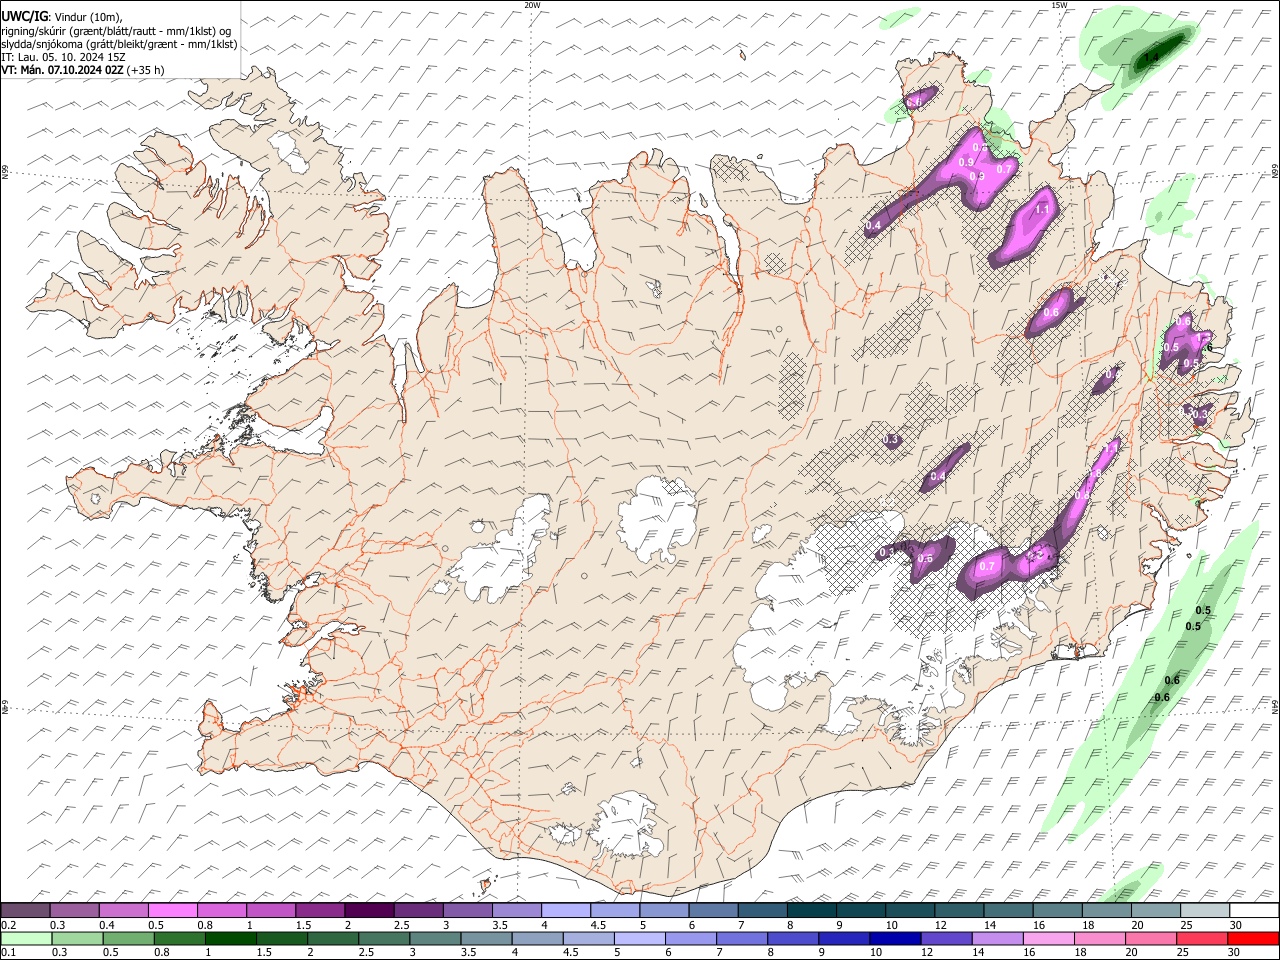1280x960 pixels.
Task: Select lower legend row 10 navy blue swatch
Action: pyautogui.click(x=896, y=938)
